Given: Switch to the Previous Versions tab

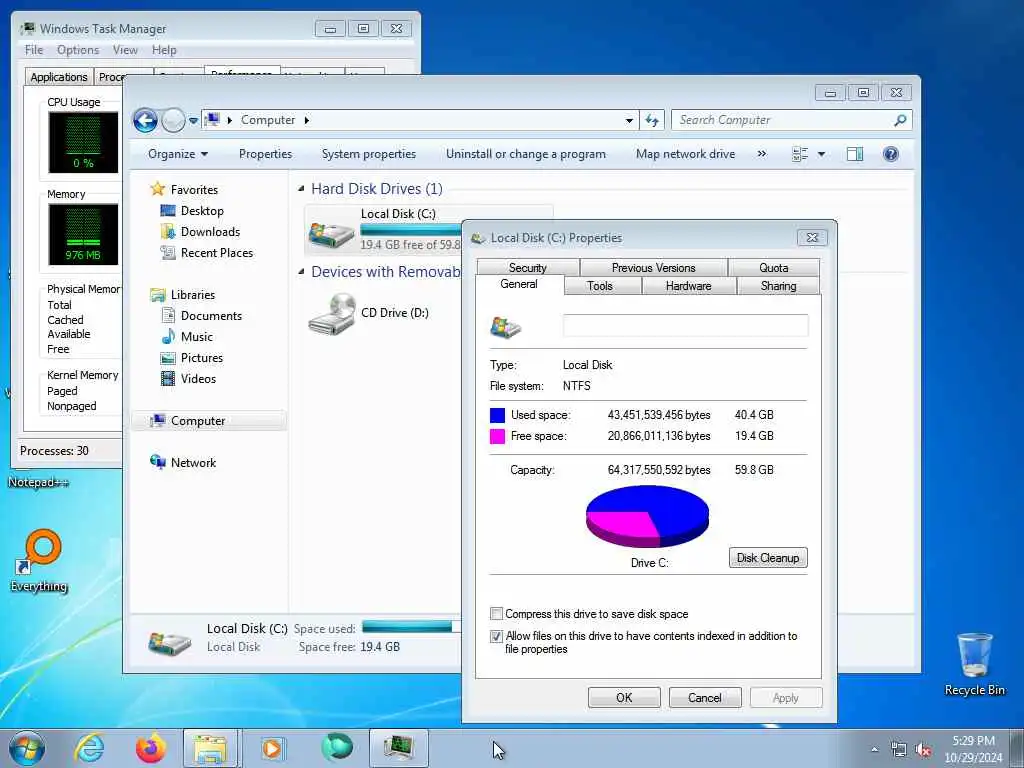Looking at the screenshot, I should [653, 268].
